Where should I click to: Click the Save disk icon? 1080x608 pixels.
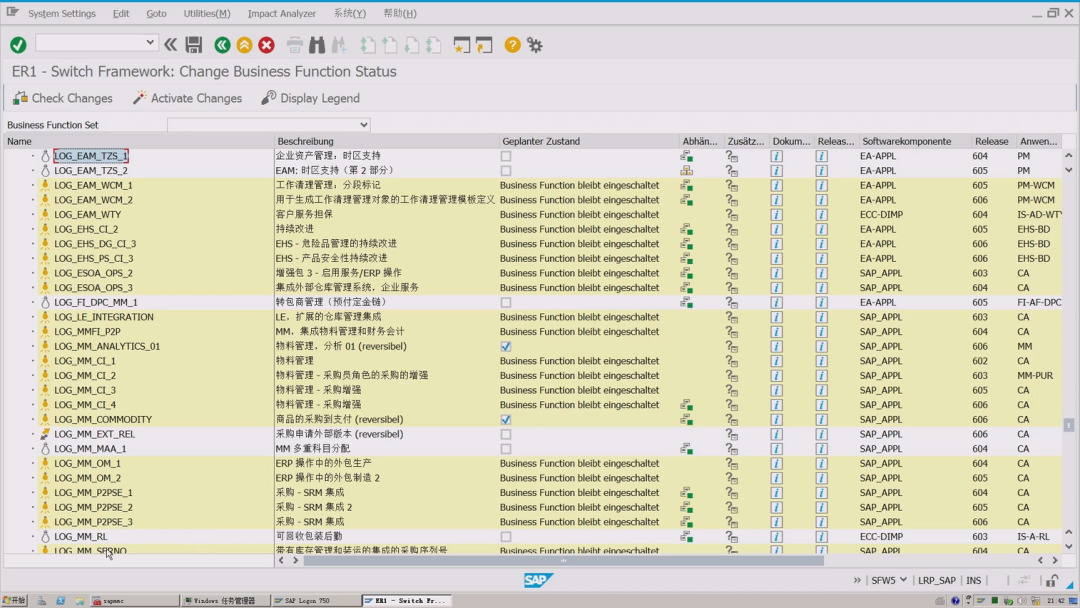(194, 45)
